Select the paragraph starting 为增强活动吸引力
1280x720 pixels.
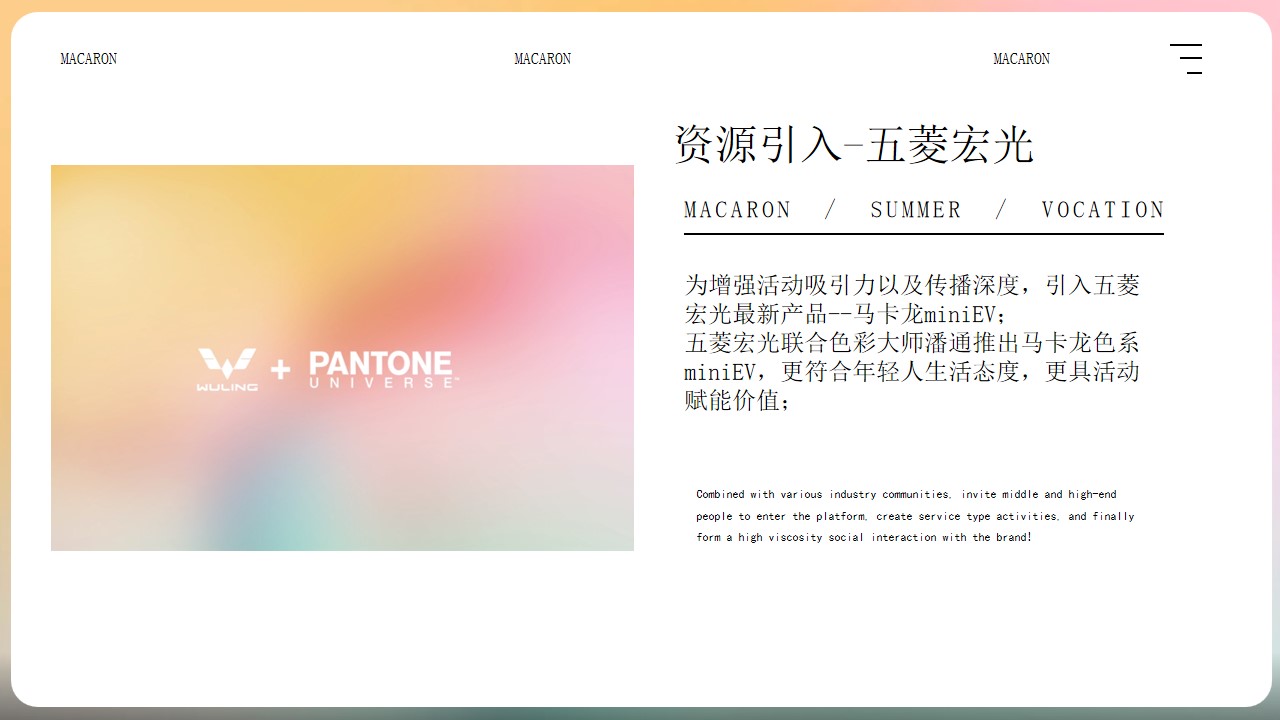click(x=912, y=343)
